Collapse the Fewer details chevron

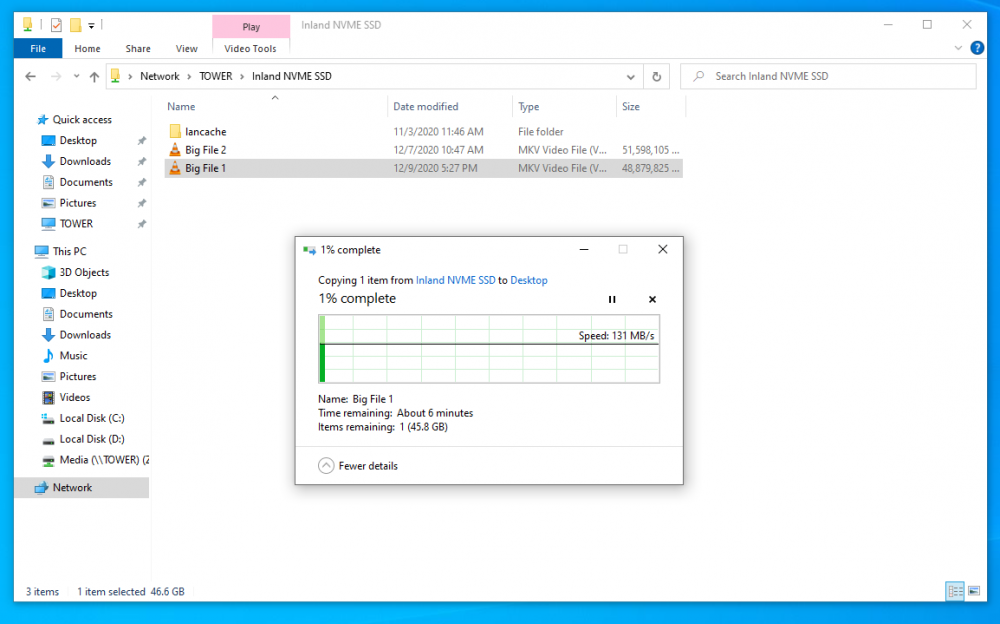pyautogui.click(x=326, y=466)
